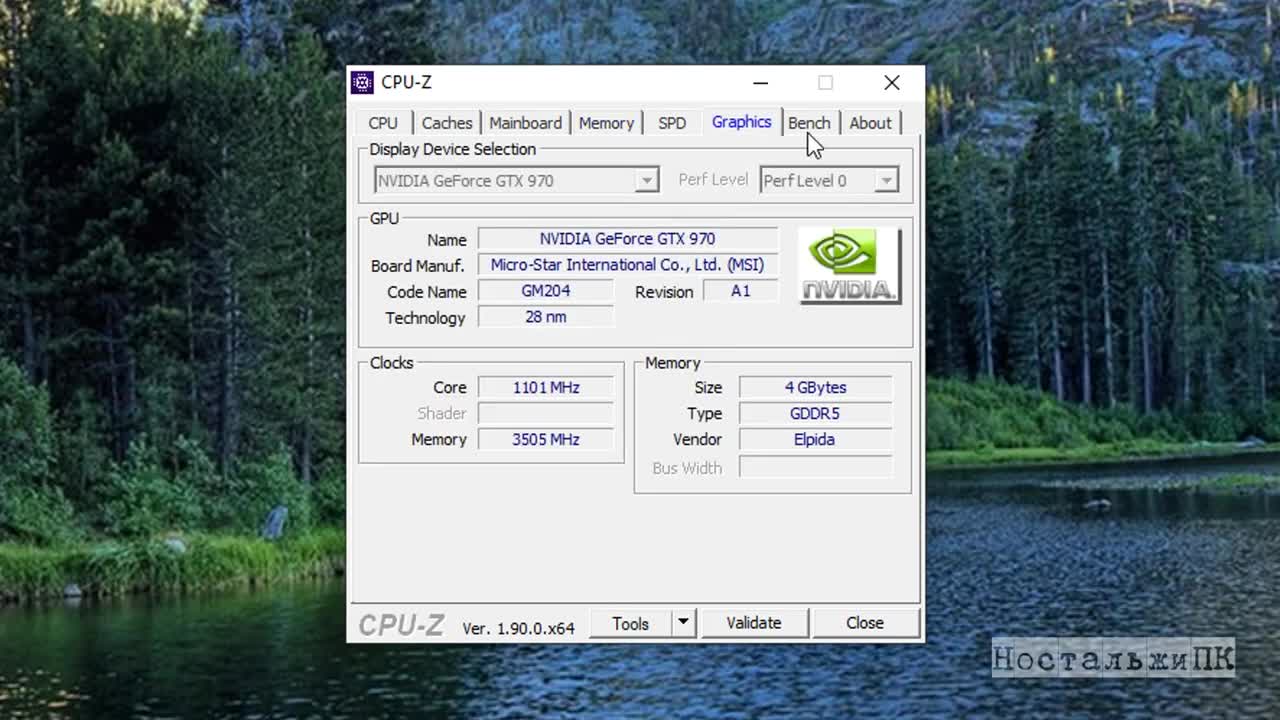
Task: Click the Core clock 1101 MHz value
Action: 546,387
